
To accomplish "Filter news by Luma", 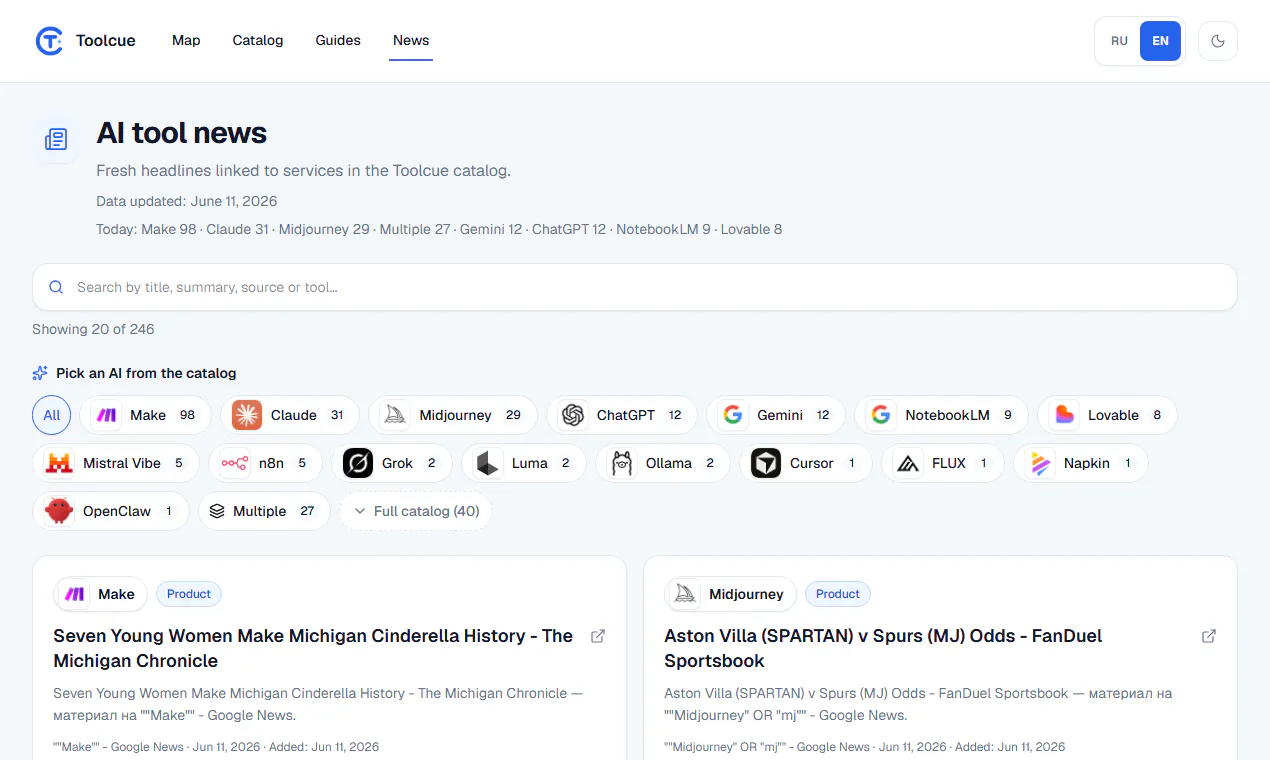I will click(x=523, y=463).
